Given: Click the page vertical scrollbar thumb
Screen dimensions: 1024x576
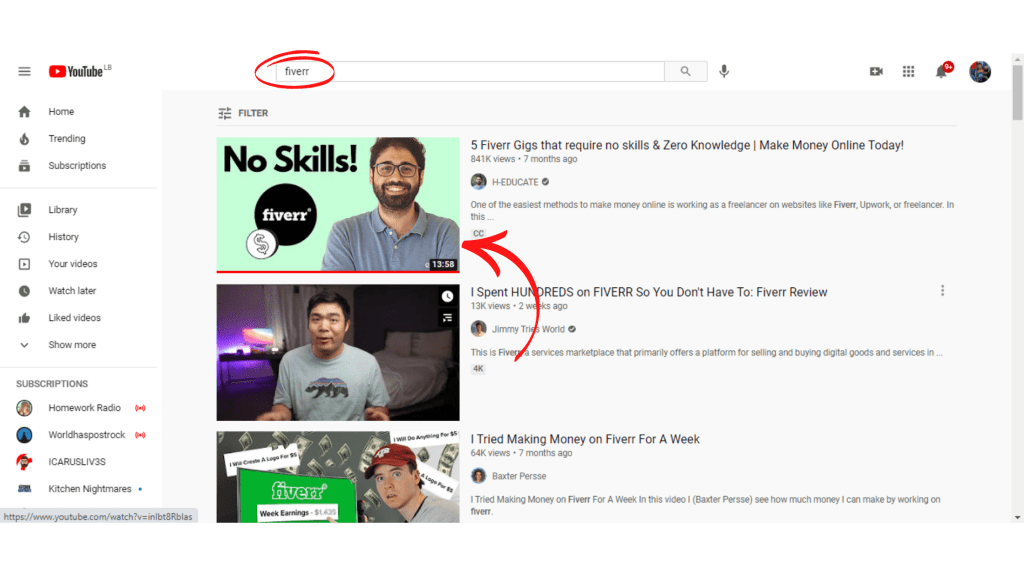Looking at the screenshot, I should pos(1017,92).
